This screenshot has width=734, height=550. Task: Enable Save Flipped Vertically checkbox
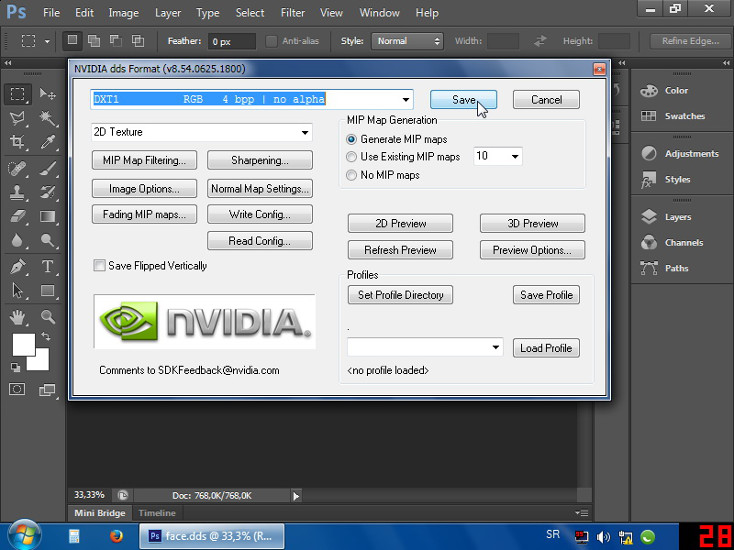click(x=99, y=265)
